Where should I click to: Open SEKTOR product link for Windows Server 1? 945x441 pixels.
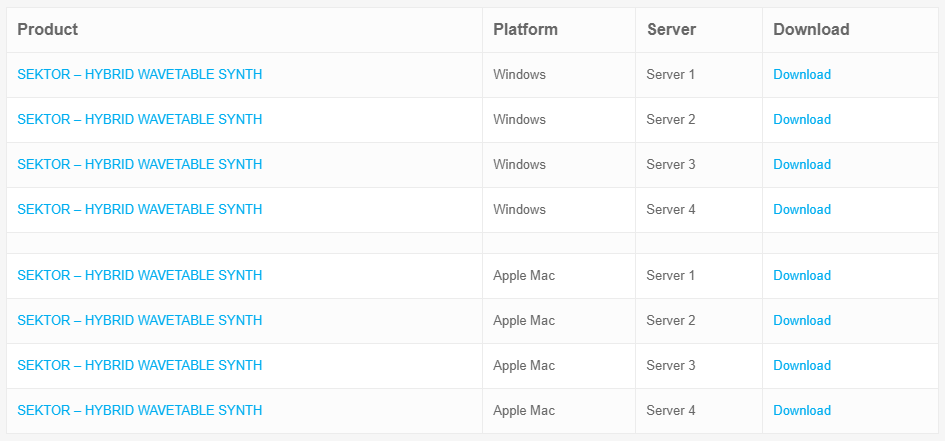click(140, 75)
